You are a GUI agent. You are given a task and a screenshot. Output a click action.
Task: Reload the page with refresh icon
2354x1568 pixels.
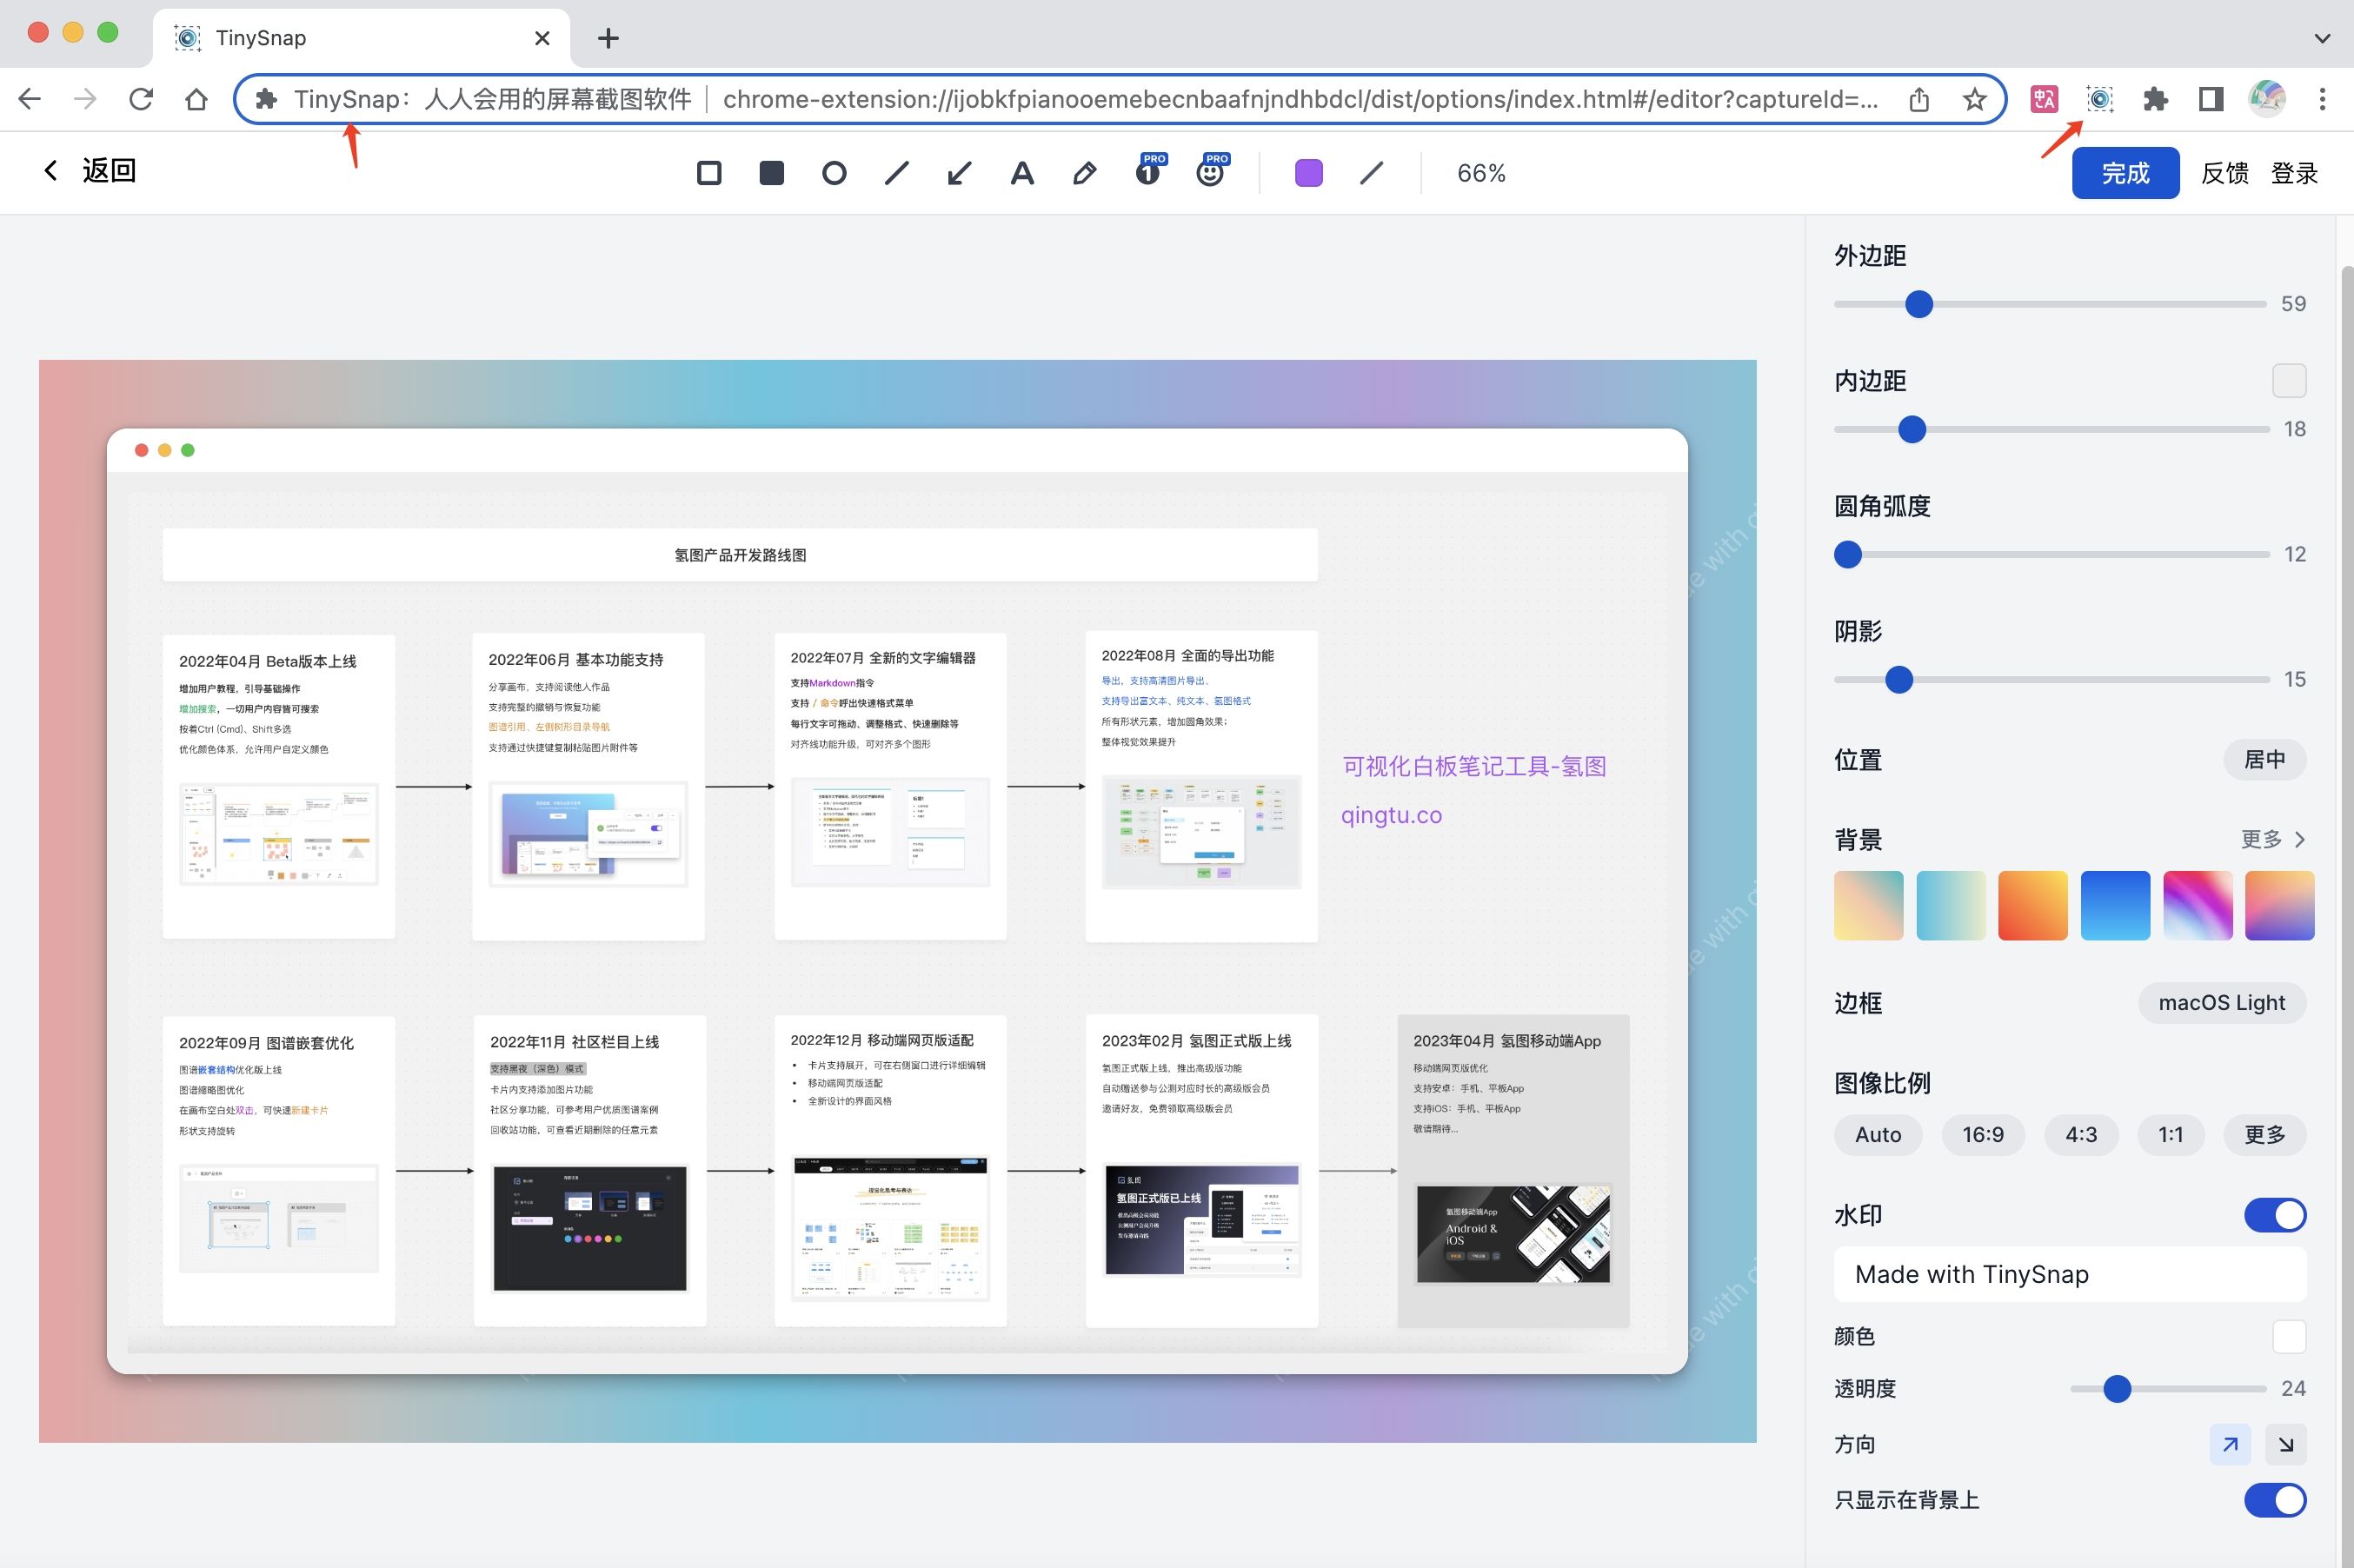point(141,99)
